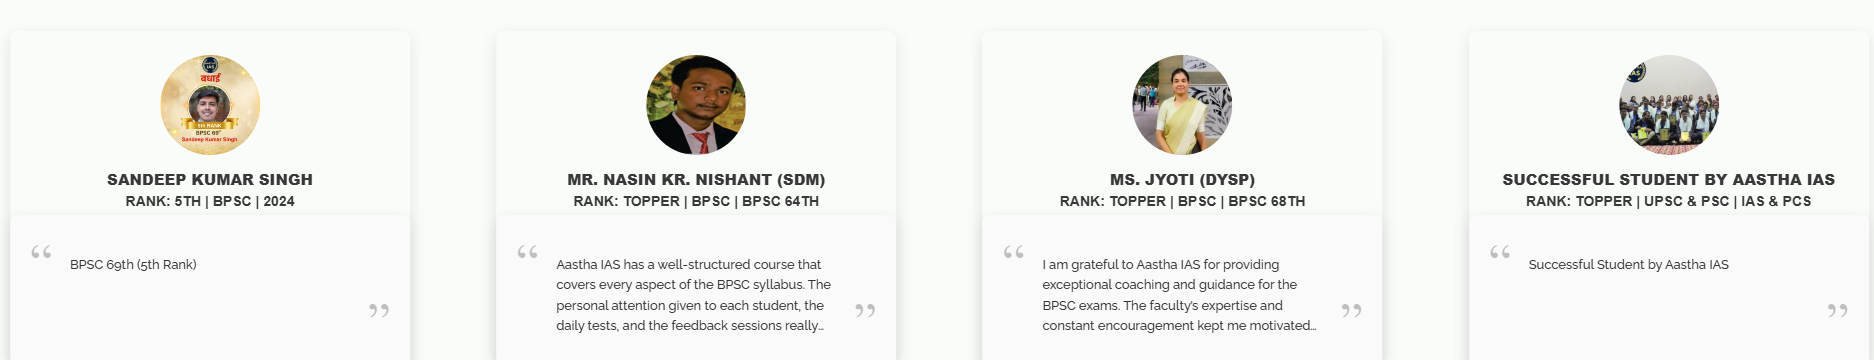Click the Aastha IAS students group photo
This screenshot has width=1874, height=360.
1669,105
